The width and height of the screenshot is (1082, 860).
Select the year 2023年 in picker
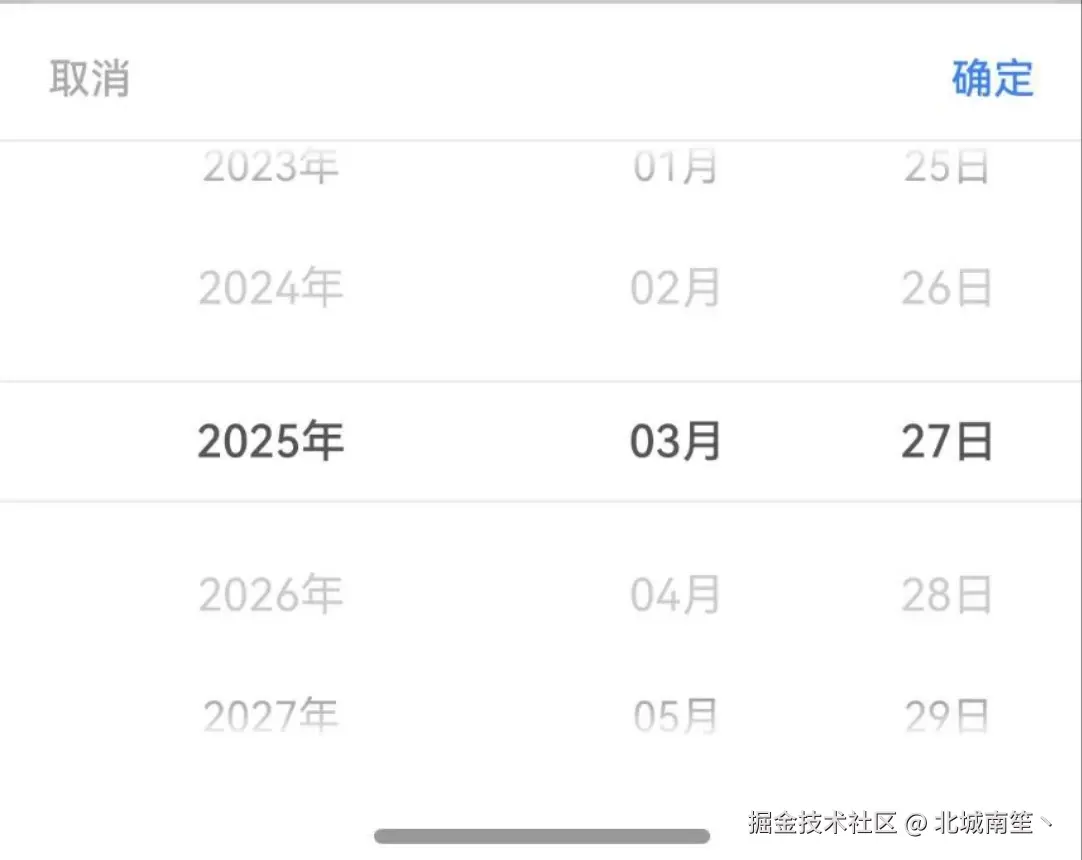(270, 167)
